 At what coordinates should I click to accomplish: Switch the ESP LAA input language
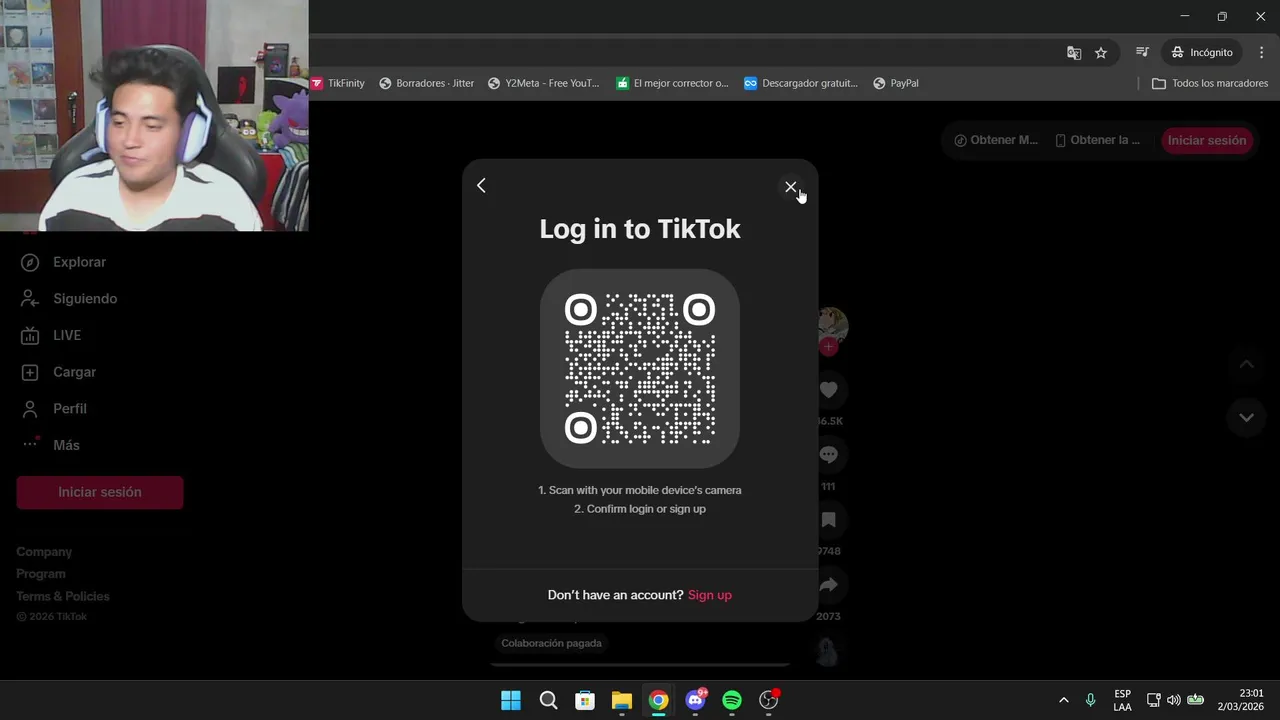(1122, 700)
